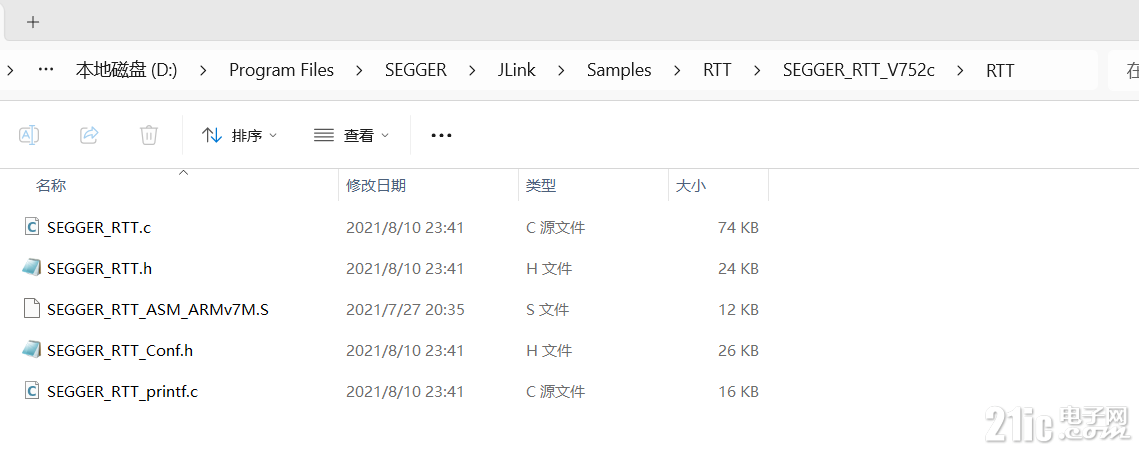Open the View (查看) dropdown

pyautogui.click(x=352, y=135)
